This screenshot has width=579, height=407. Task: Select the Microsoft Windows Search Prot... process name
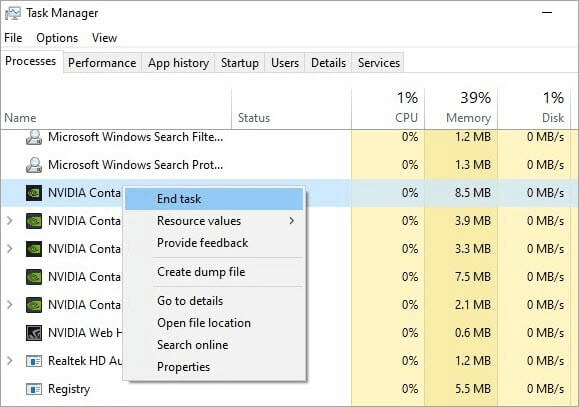coord(136,165)
